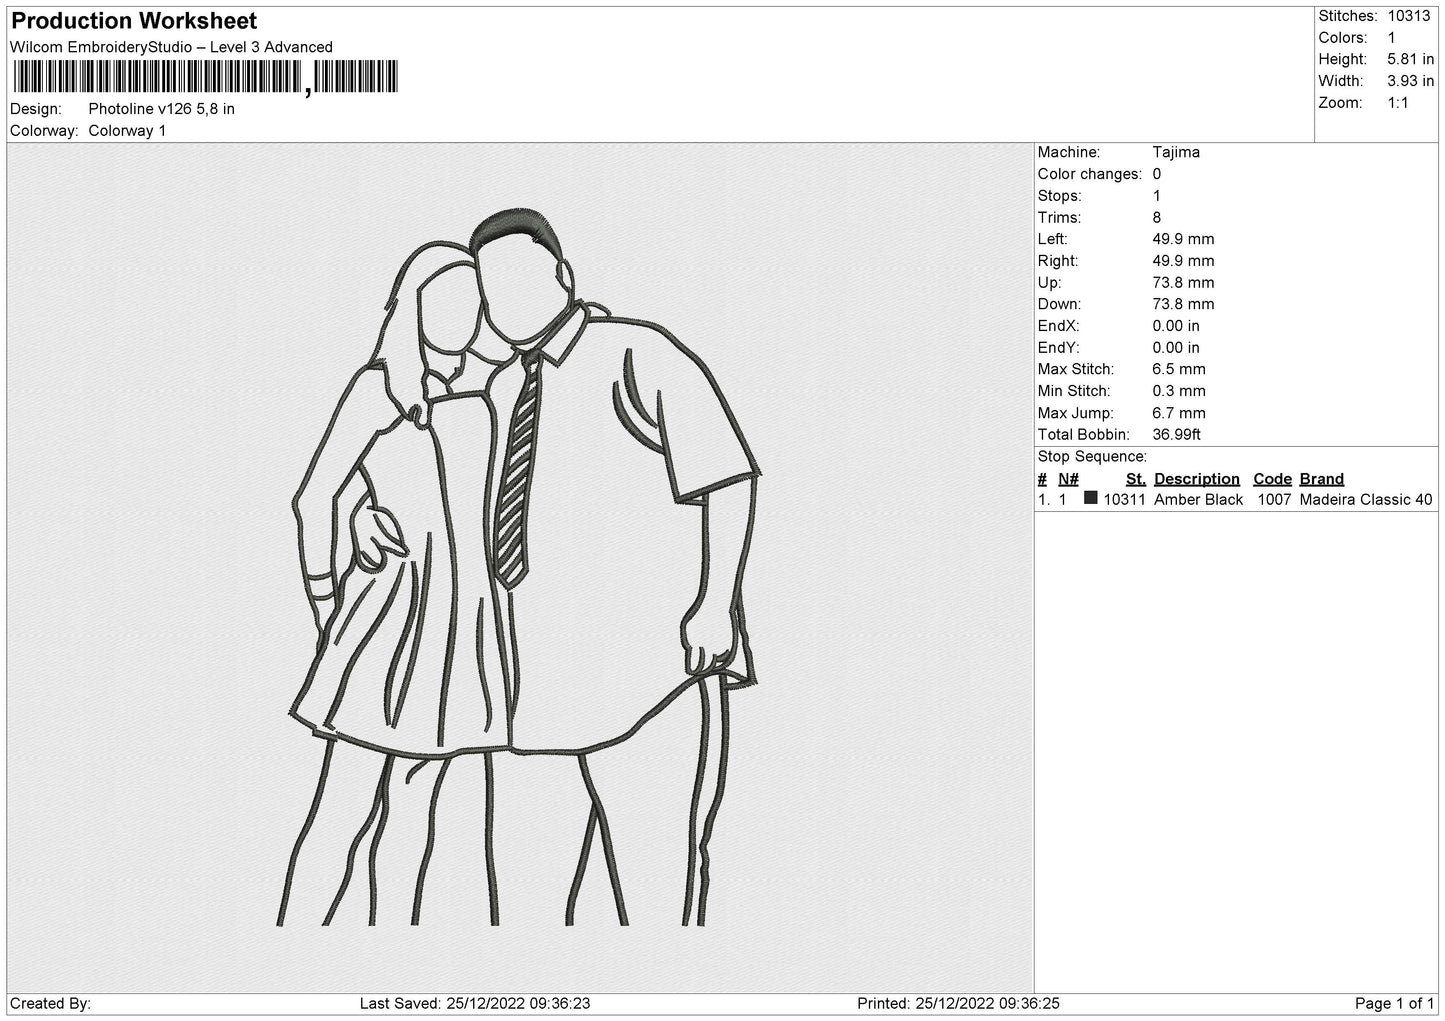Viewport: 1445px width, 1021px height.
Task: Click the brand "Madeira Classic 40"
Action: click(x=1366, y=499)
